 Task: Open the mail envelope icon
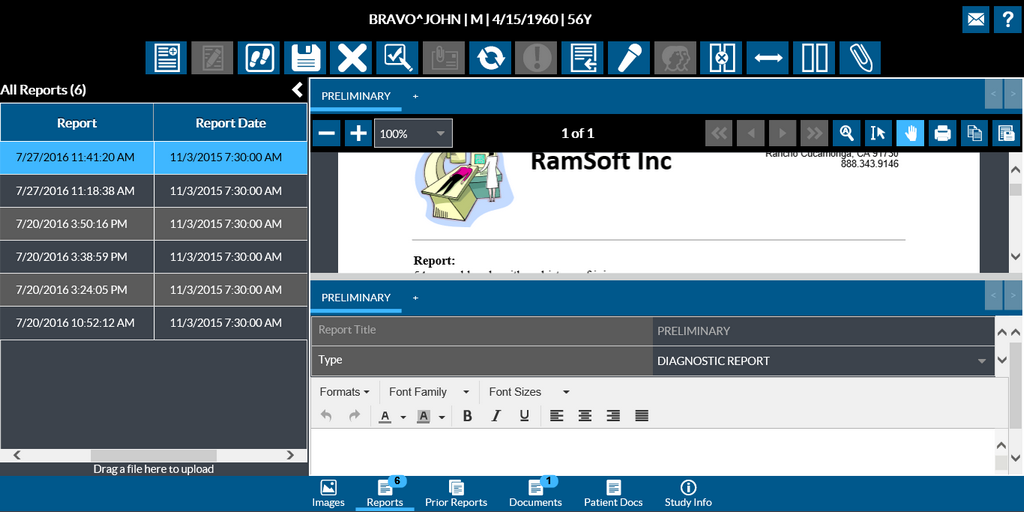pyautogui.click(x=976, y=18)
